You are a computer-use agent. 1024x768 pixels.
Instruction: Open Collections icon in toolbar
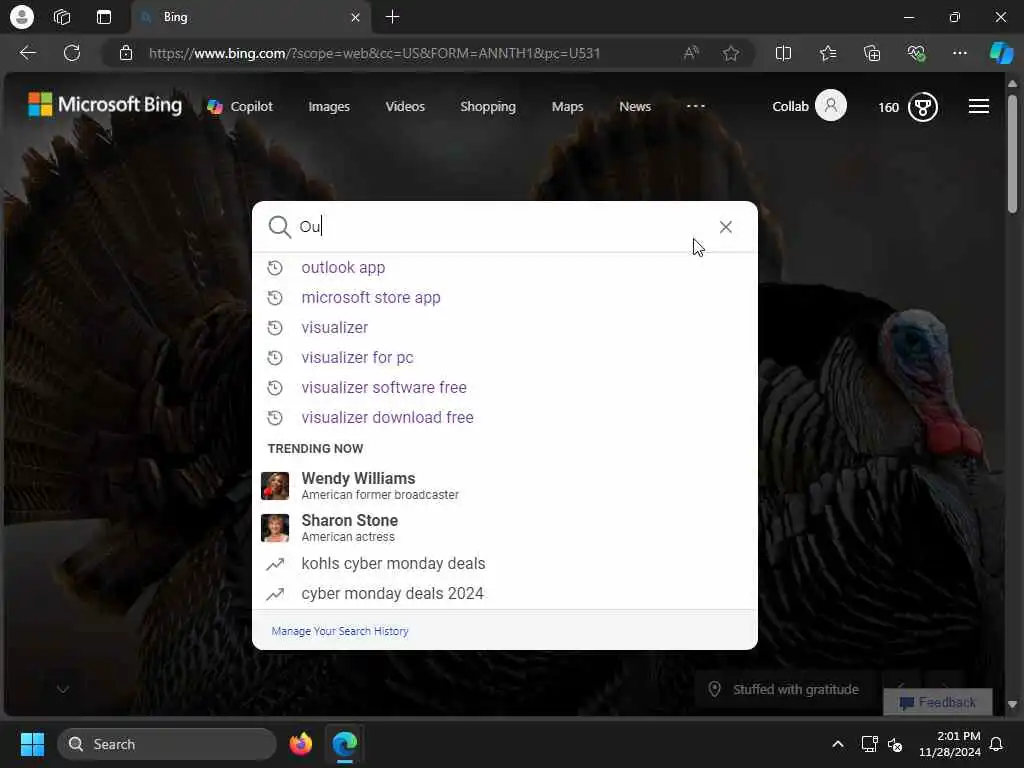[872, 53]
